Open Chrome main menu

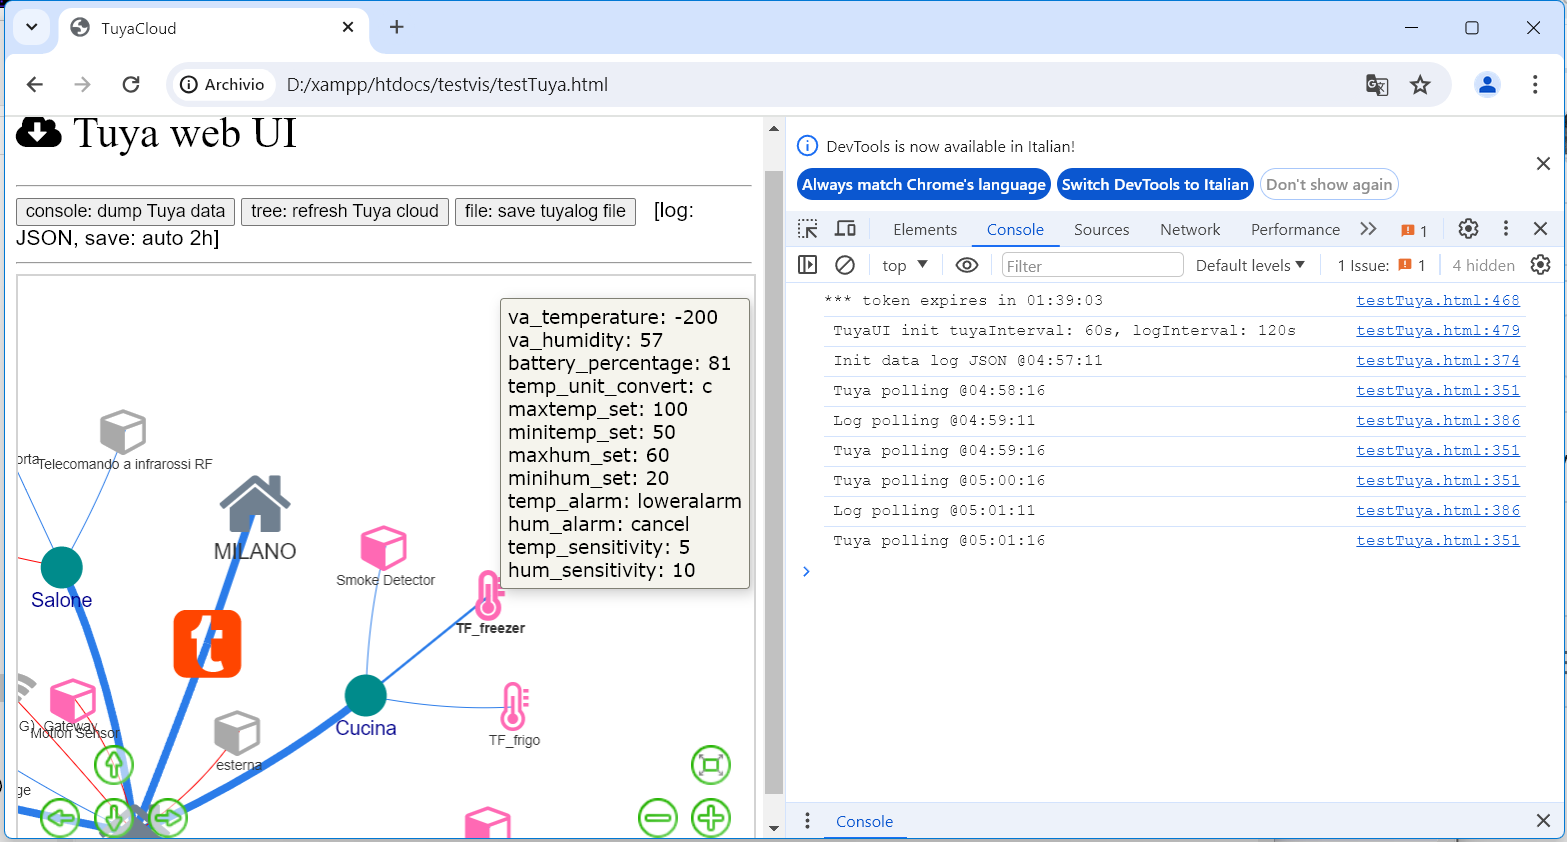coord(1535,85)
